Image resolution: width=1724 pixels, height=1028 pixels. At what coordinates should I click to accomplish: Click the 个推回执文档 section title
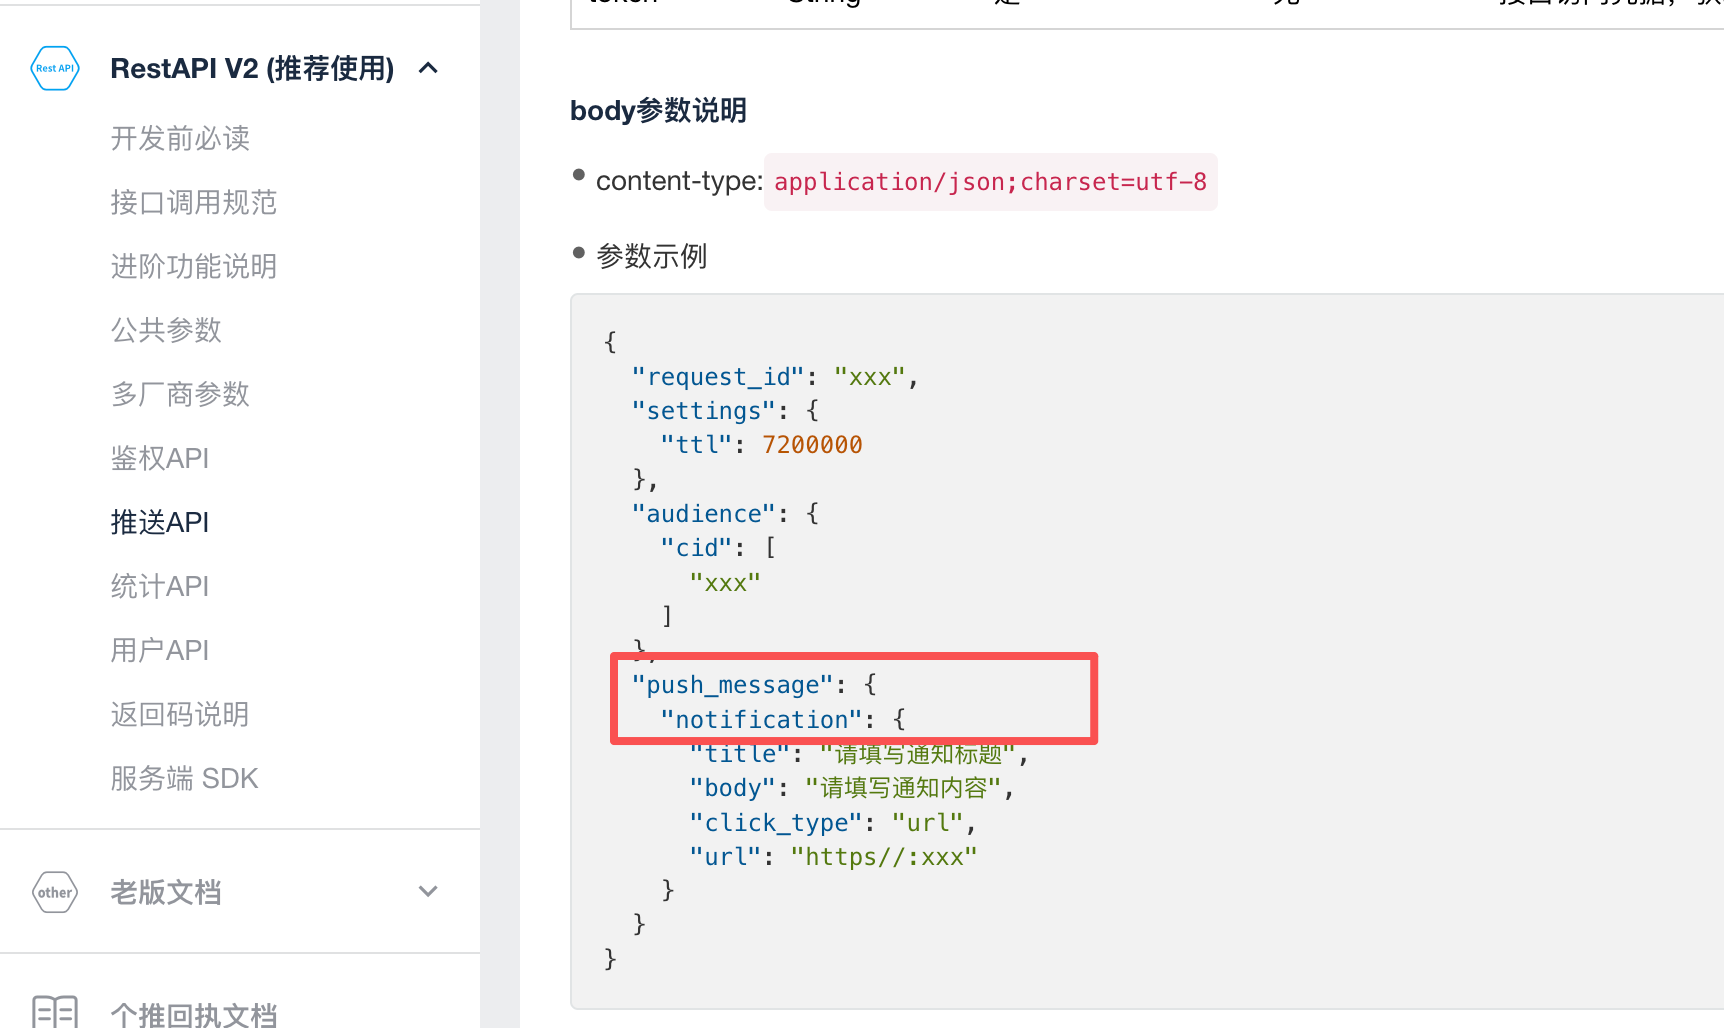point(194,1014)
